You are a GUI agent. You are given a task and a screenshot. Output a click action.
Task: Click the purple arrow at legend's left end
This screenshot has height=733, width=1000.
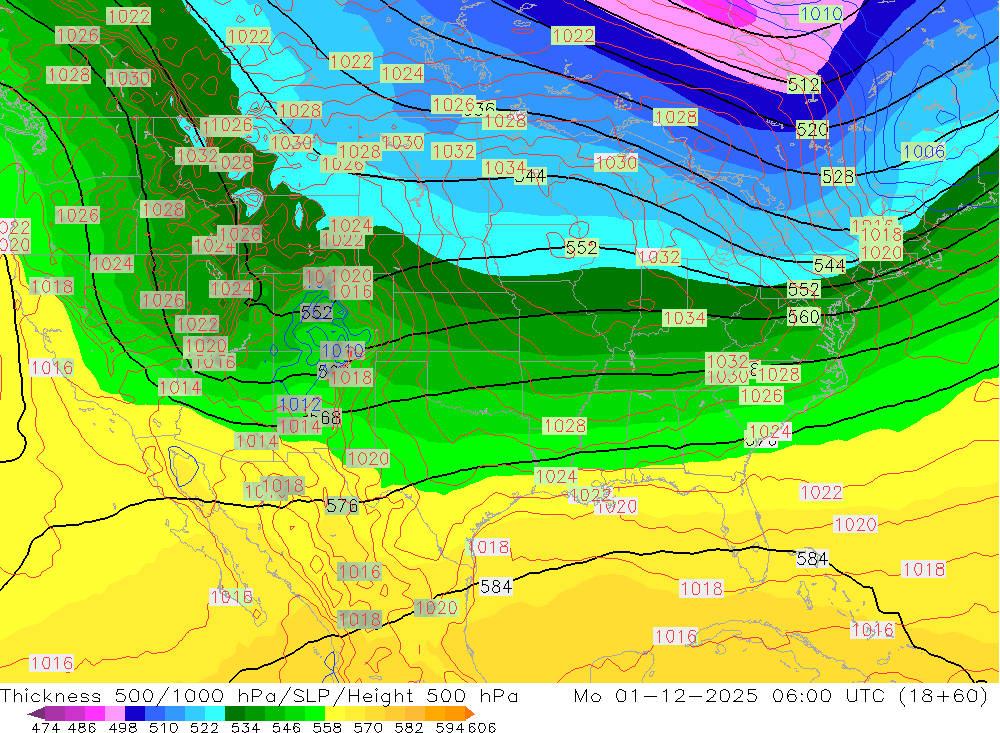pos(36,713)
